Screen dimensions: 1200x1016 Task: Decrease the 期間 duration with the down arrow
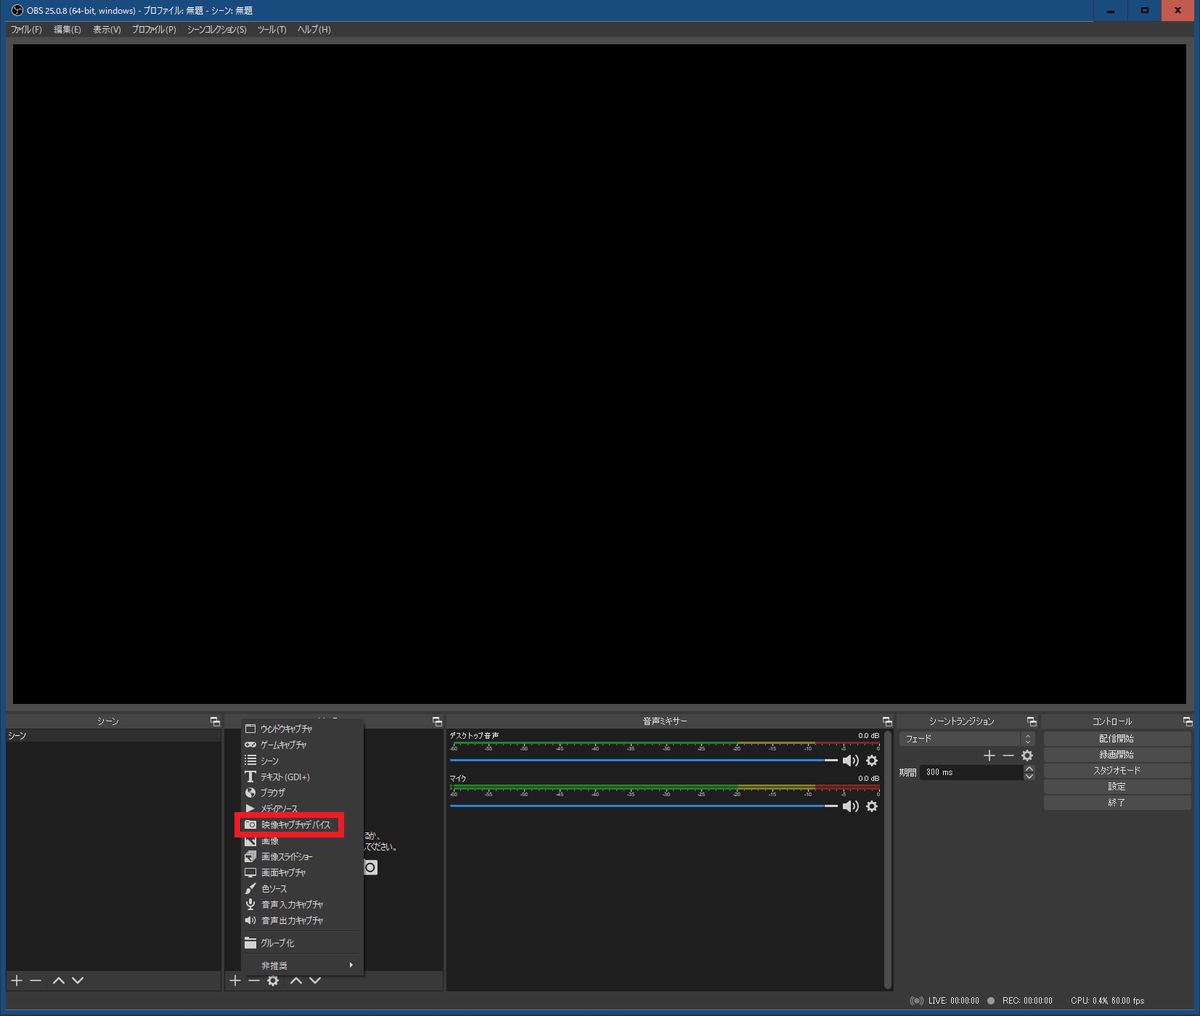1029,776
